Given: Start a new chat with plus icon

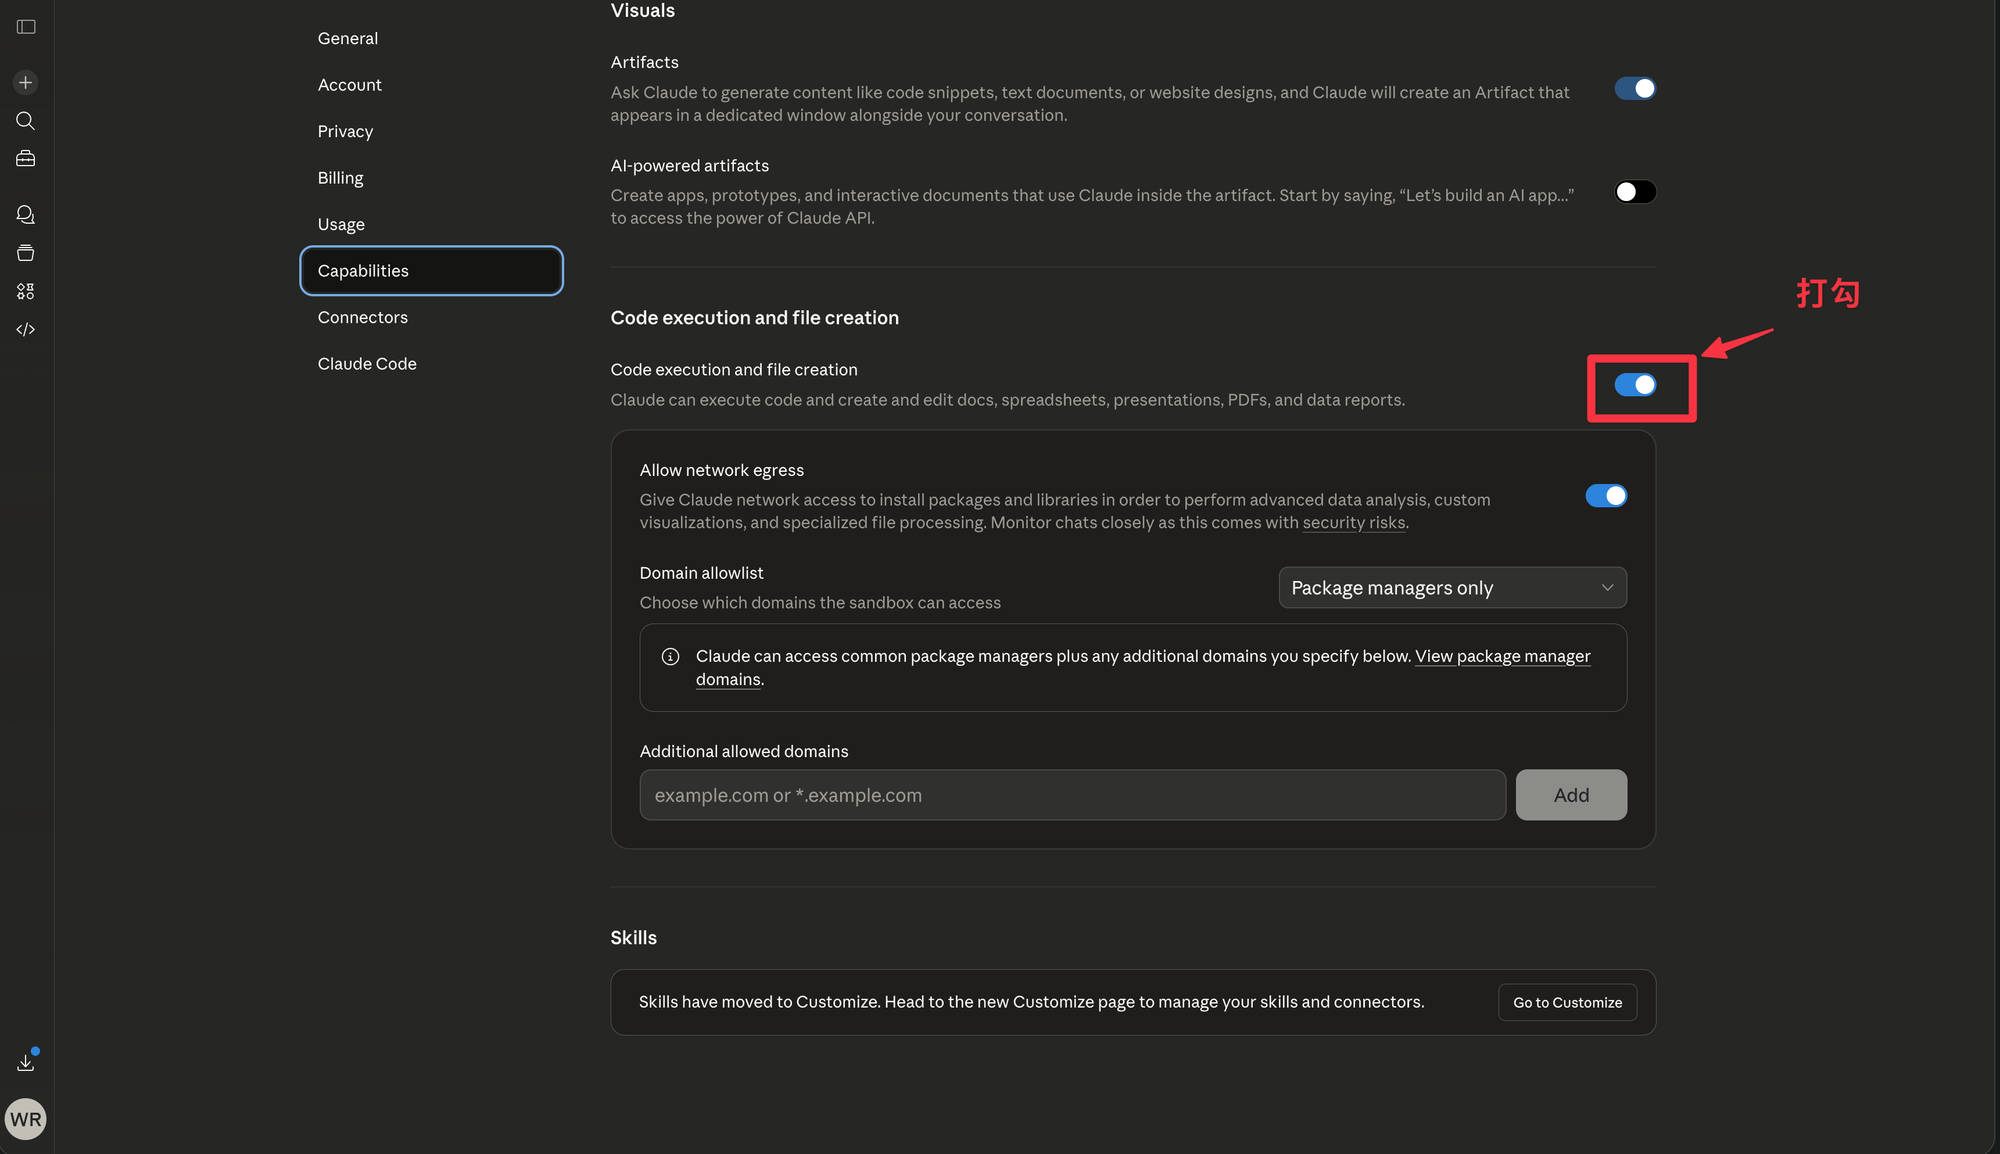Looking at the screenshot, I should tap(26, 82).
